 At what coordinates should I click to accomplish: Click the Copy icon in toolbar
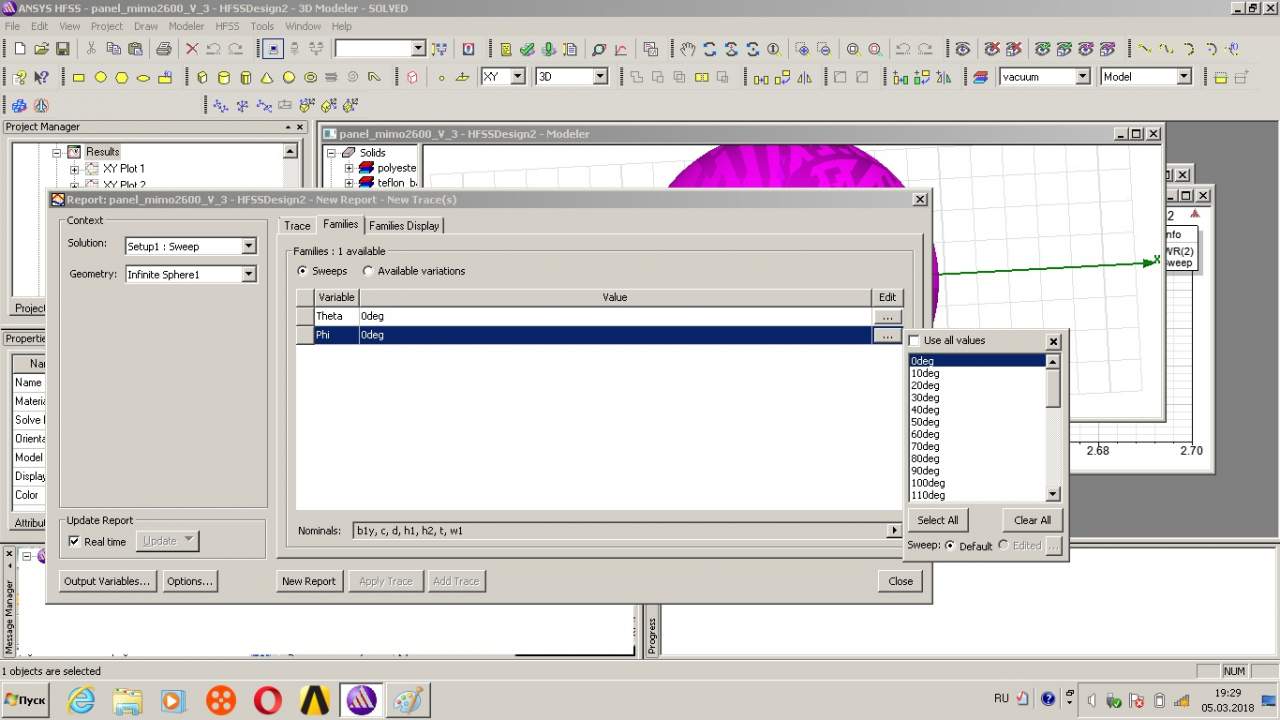[x=113, y=49]
